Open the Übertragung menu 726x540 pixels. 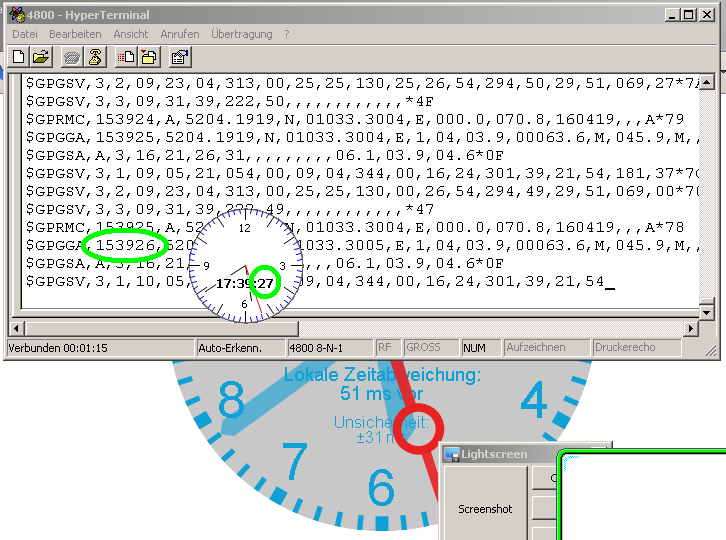coord(242,34)
